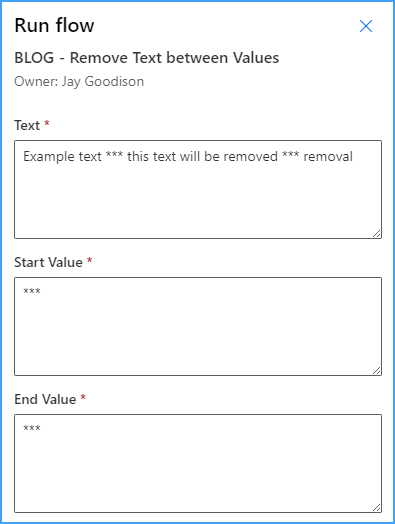Viewport: 395px width, 524px height.
Task: Close the Run flow panel
Action: [366, 26]
